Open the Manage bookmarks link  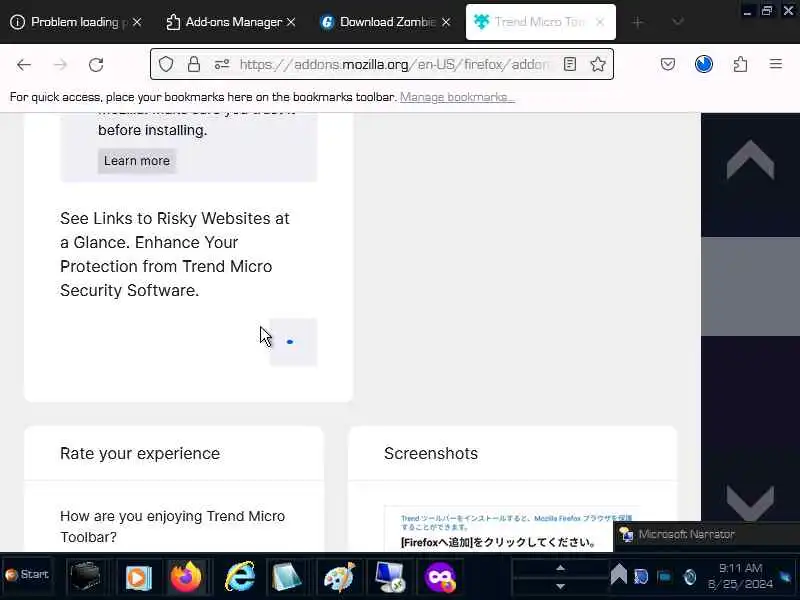click(457, 97)
